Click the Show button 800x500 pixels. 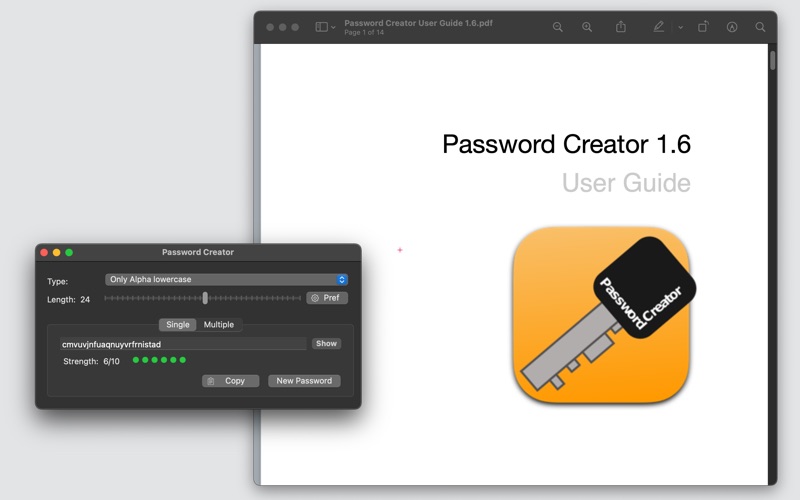pyautogui.click(x=327, y=343)
